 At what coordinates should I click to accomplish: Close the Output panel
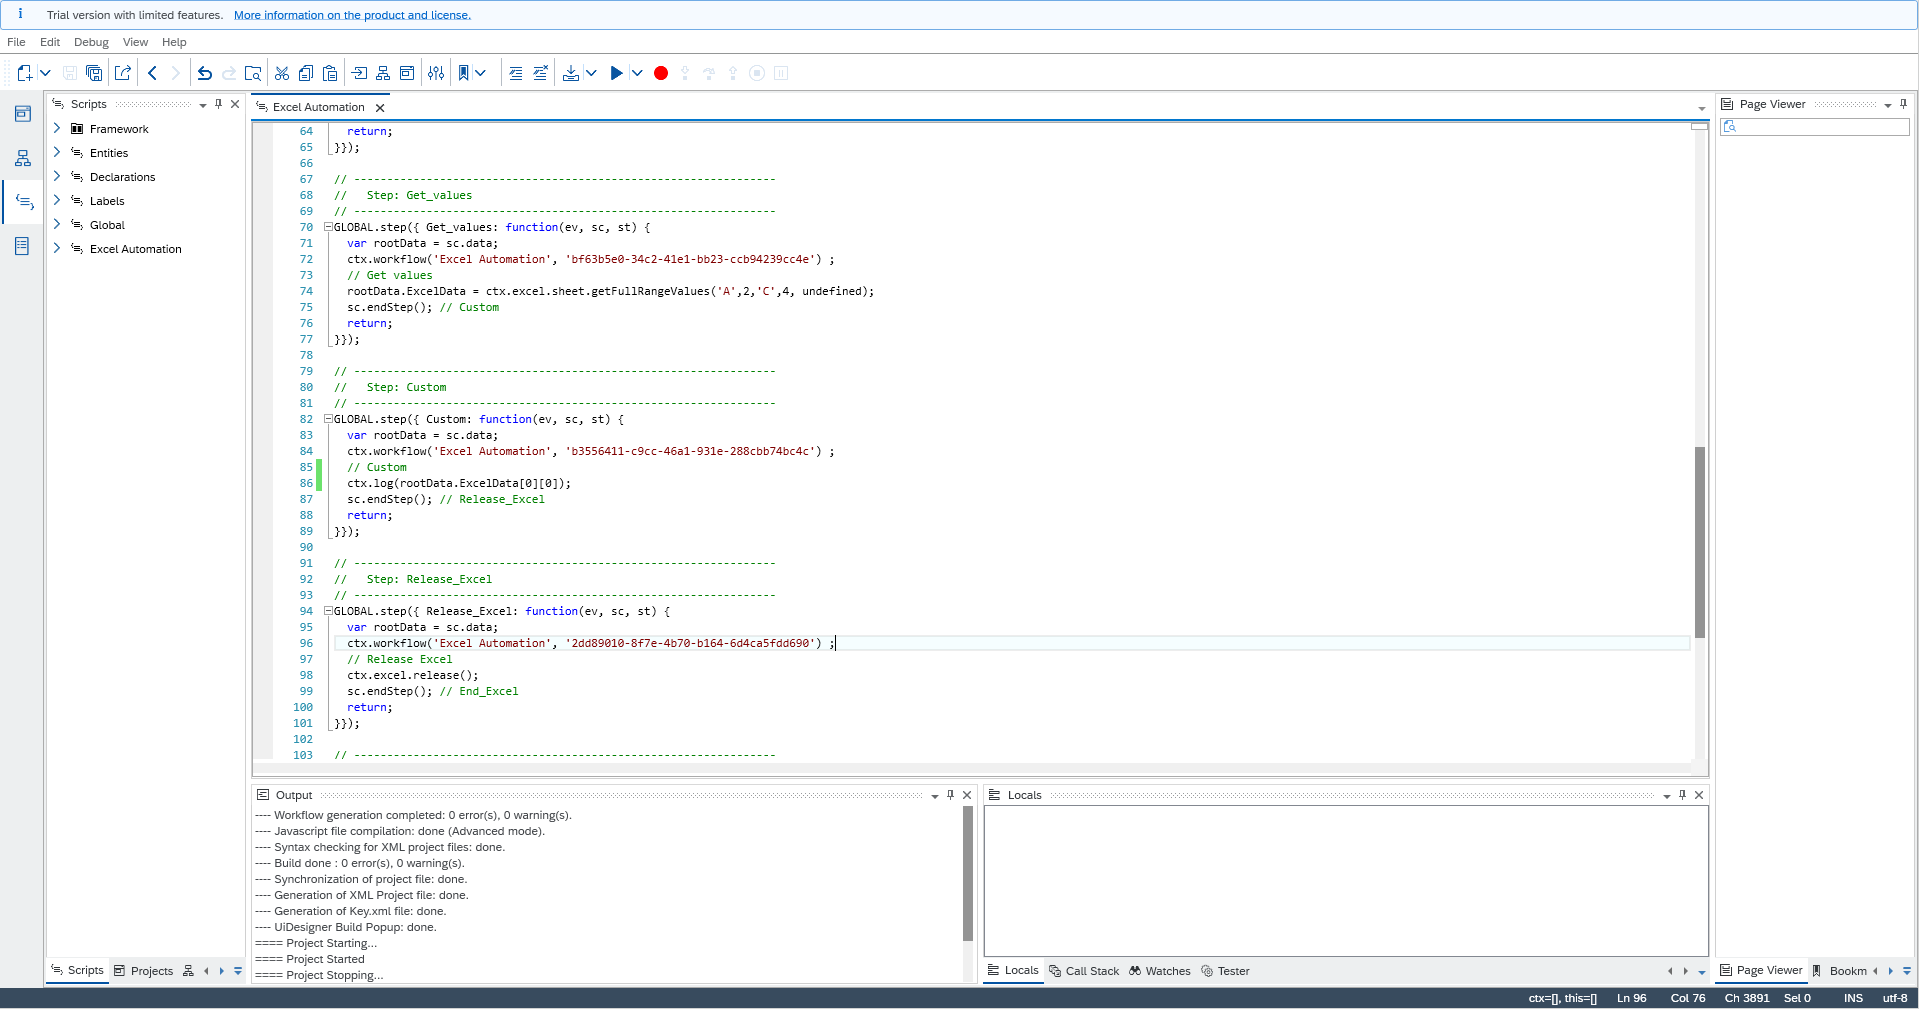click(x=967, y=795)
